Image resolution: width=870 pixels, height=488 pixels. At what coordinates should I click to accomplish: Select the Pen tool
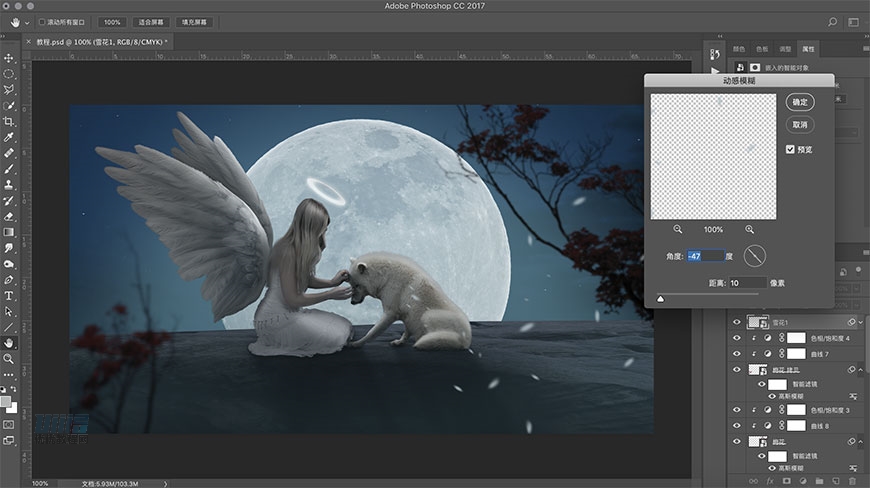(x=9, y=279)
